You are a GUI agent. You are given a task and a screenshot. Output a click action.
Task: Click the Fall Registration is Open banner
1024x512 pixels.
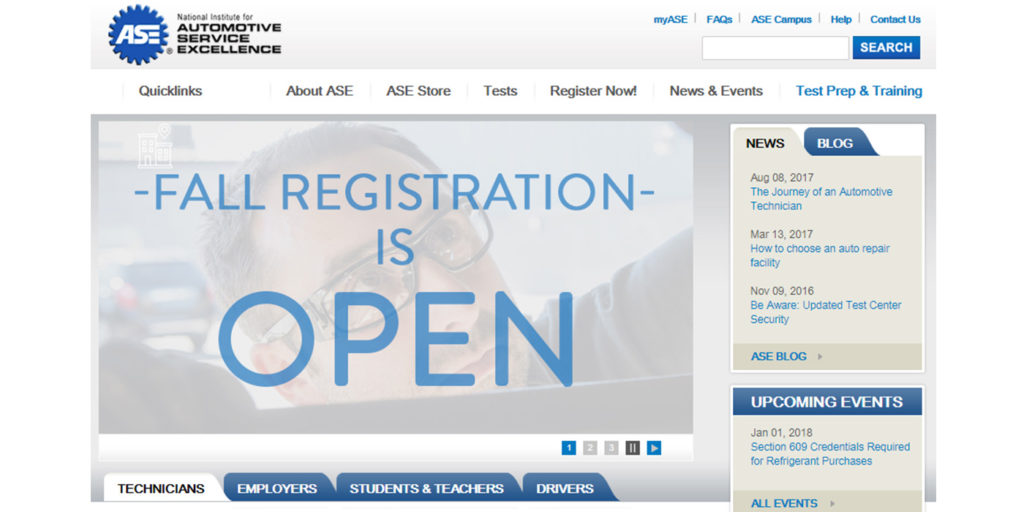396,278
